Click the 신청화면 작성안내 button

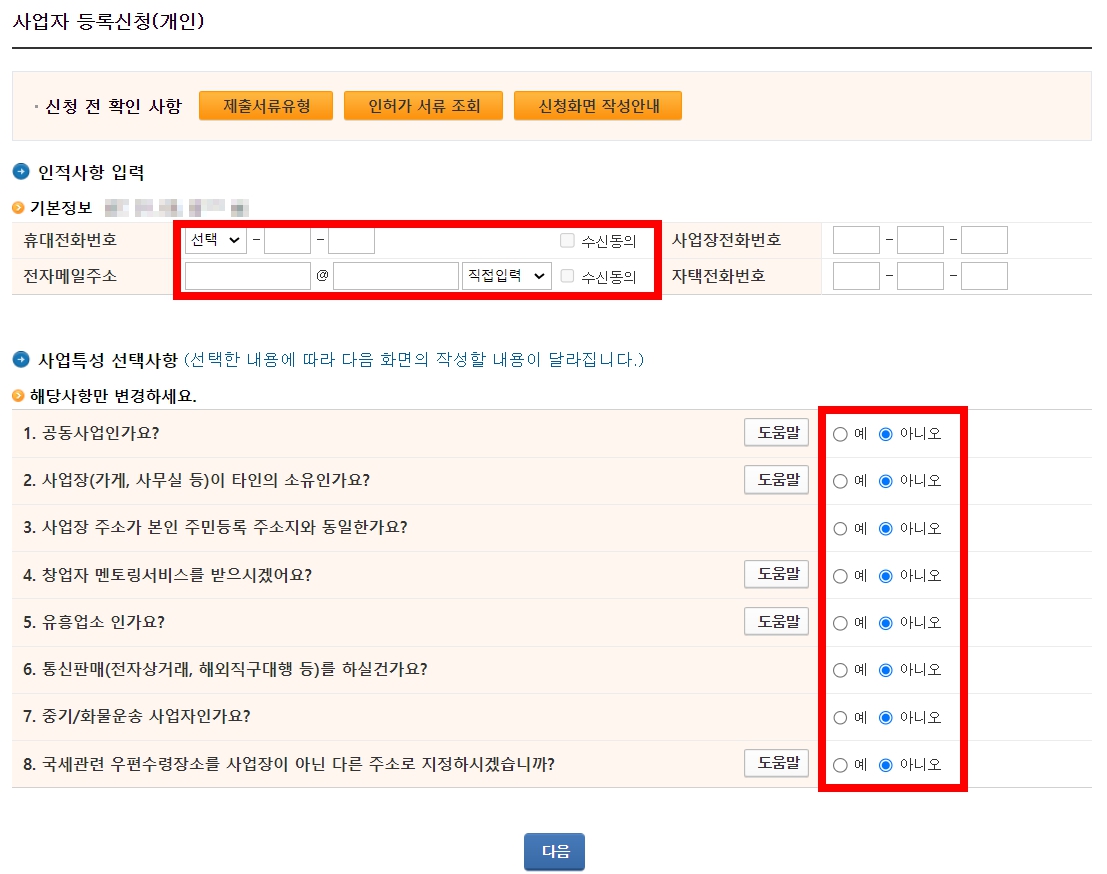pos(598,104)
